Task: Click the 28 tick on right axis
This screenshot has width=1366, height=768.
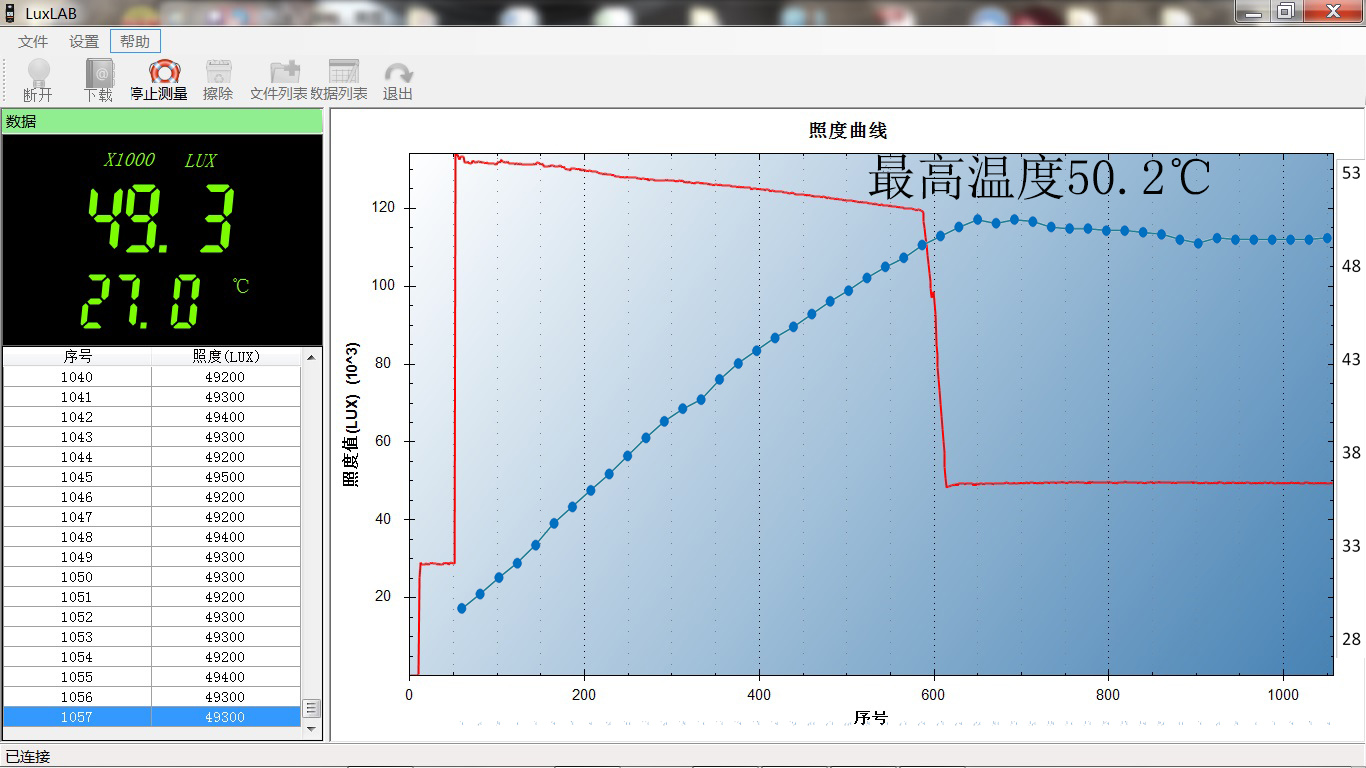Action: 1351,640
